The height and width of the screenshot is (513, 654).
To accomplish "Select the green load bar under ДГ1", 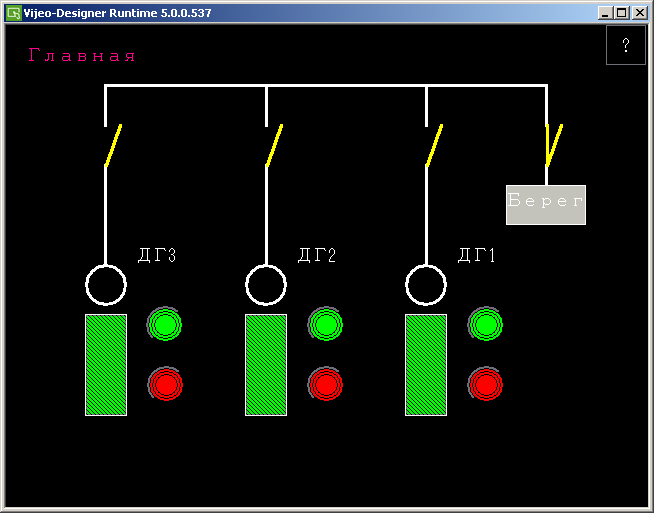I will pyautogui.click(x=426, y=364).
